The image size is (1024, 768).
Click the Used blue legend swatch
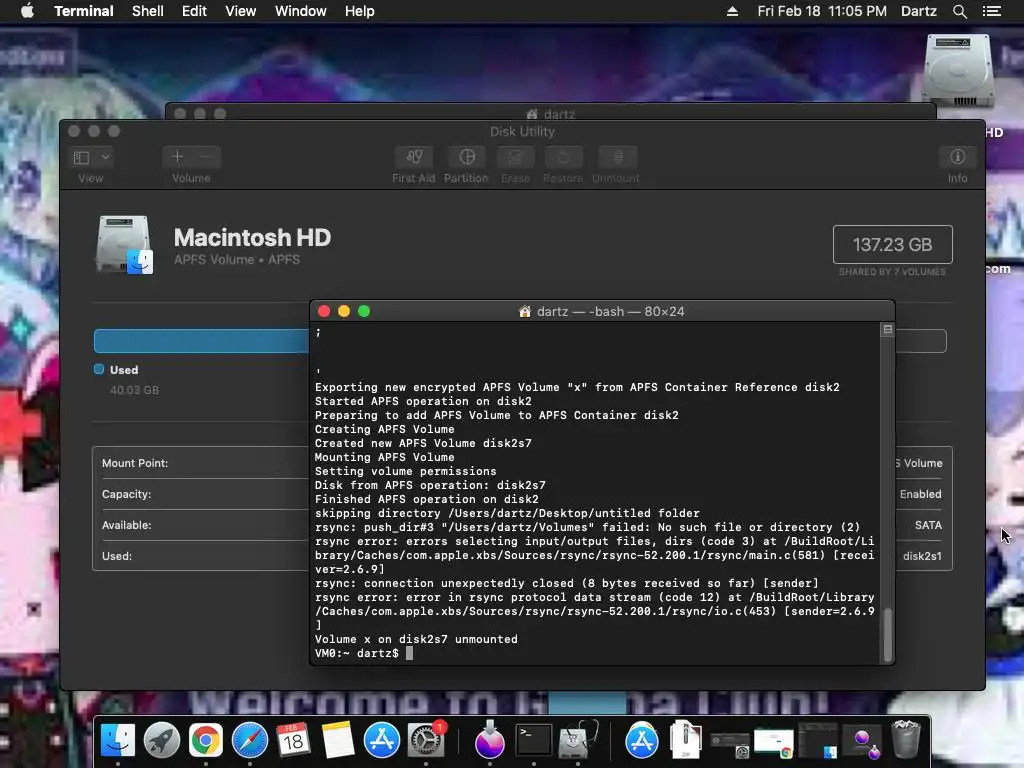tap(99, 369)
